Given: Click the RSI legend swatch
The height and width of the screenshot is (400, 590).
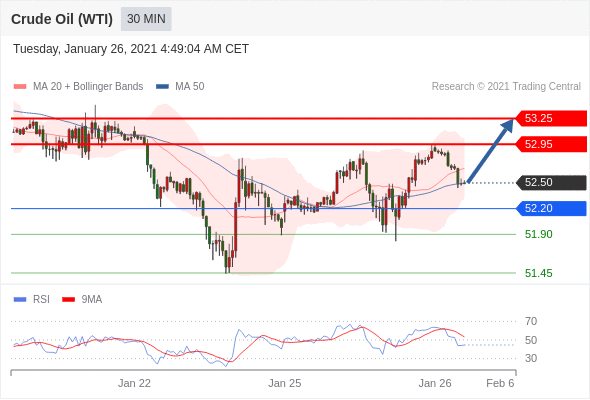Looking at the screenshot, I should click(x=20, y=300).
